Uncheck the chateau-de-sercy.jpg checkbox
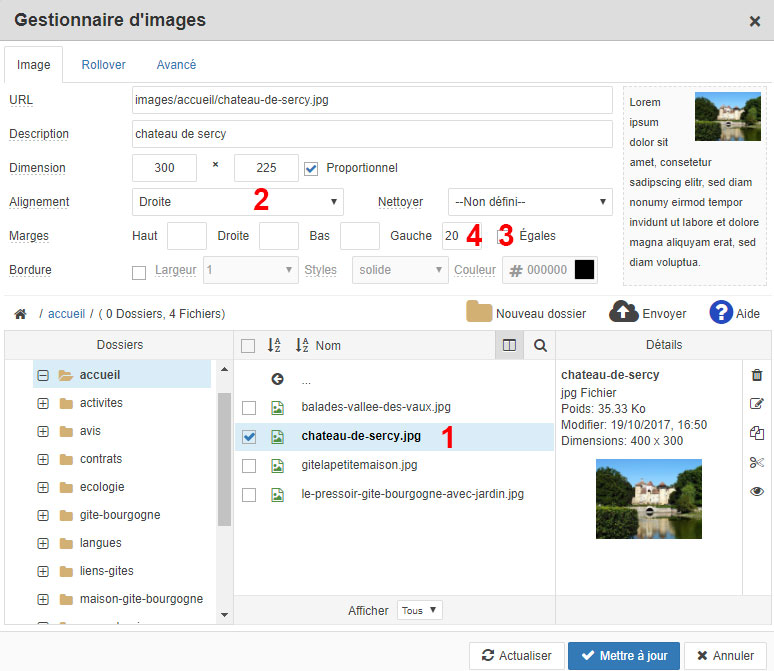The width and height of the screenshot is (774, 671). pos(249,436)
